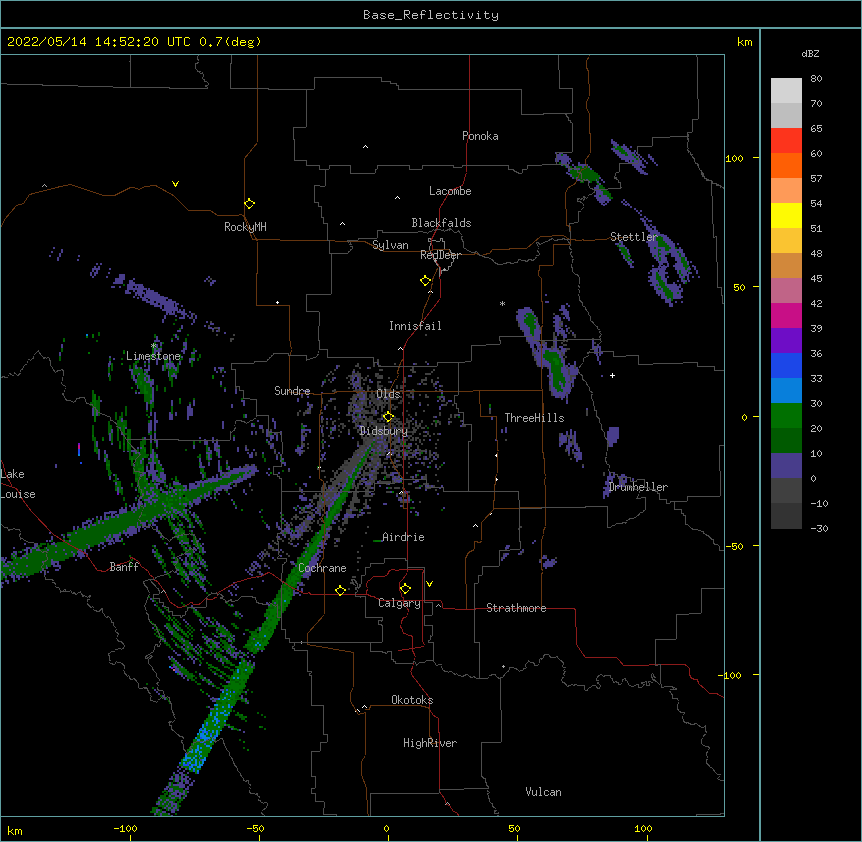Click the Lacombe city label
862x842 pixels.
click(450, 191)
